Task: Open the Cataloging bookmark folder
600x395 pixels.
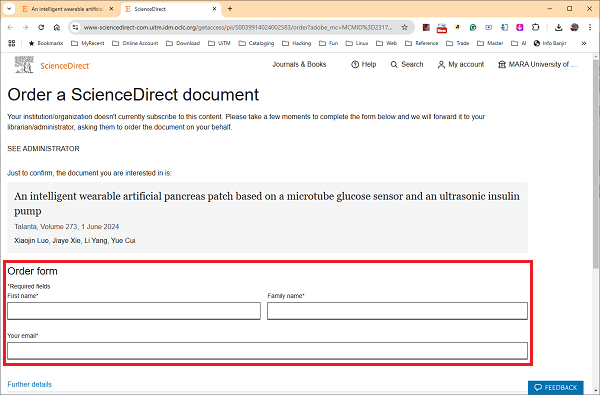Action: [256, 43]
